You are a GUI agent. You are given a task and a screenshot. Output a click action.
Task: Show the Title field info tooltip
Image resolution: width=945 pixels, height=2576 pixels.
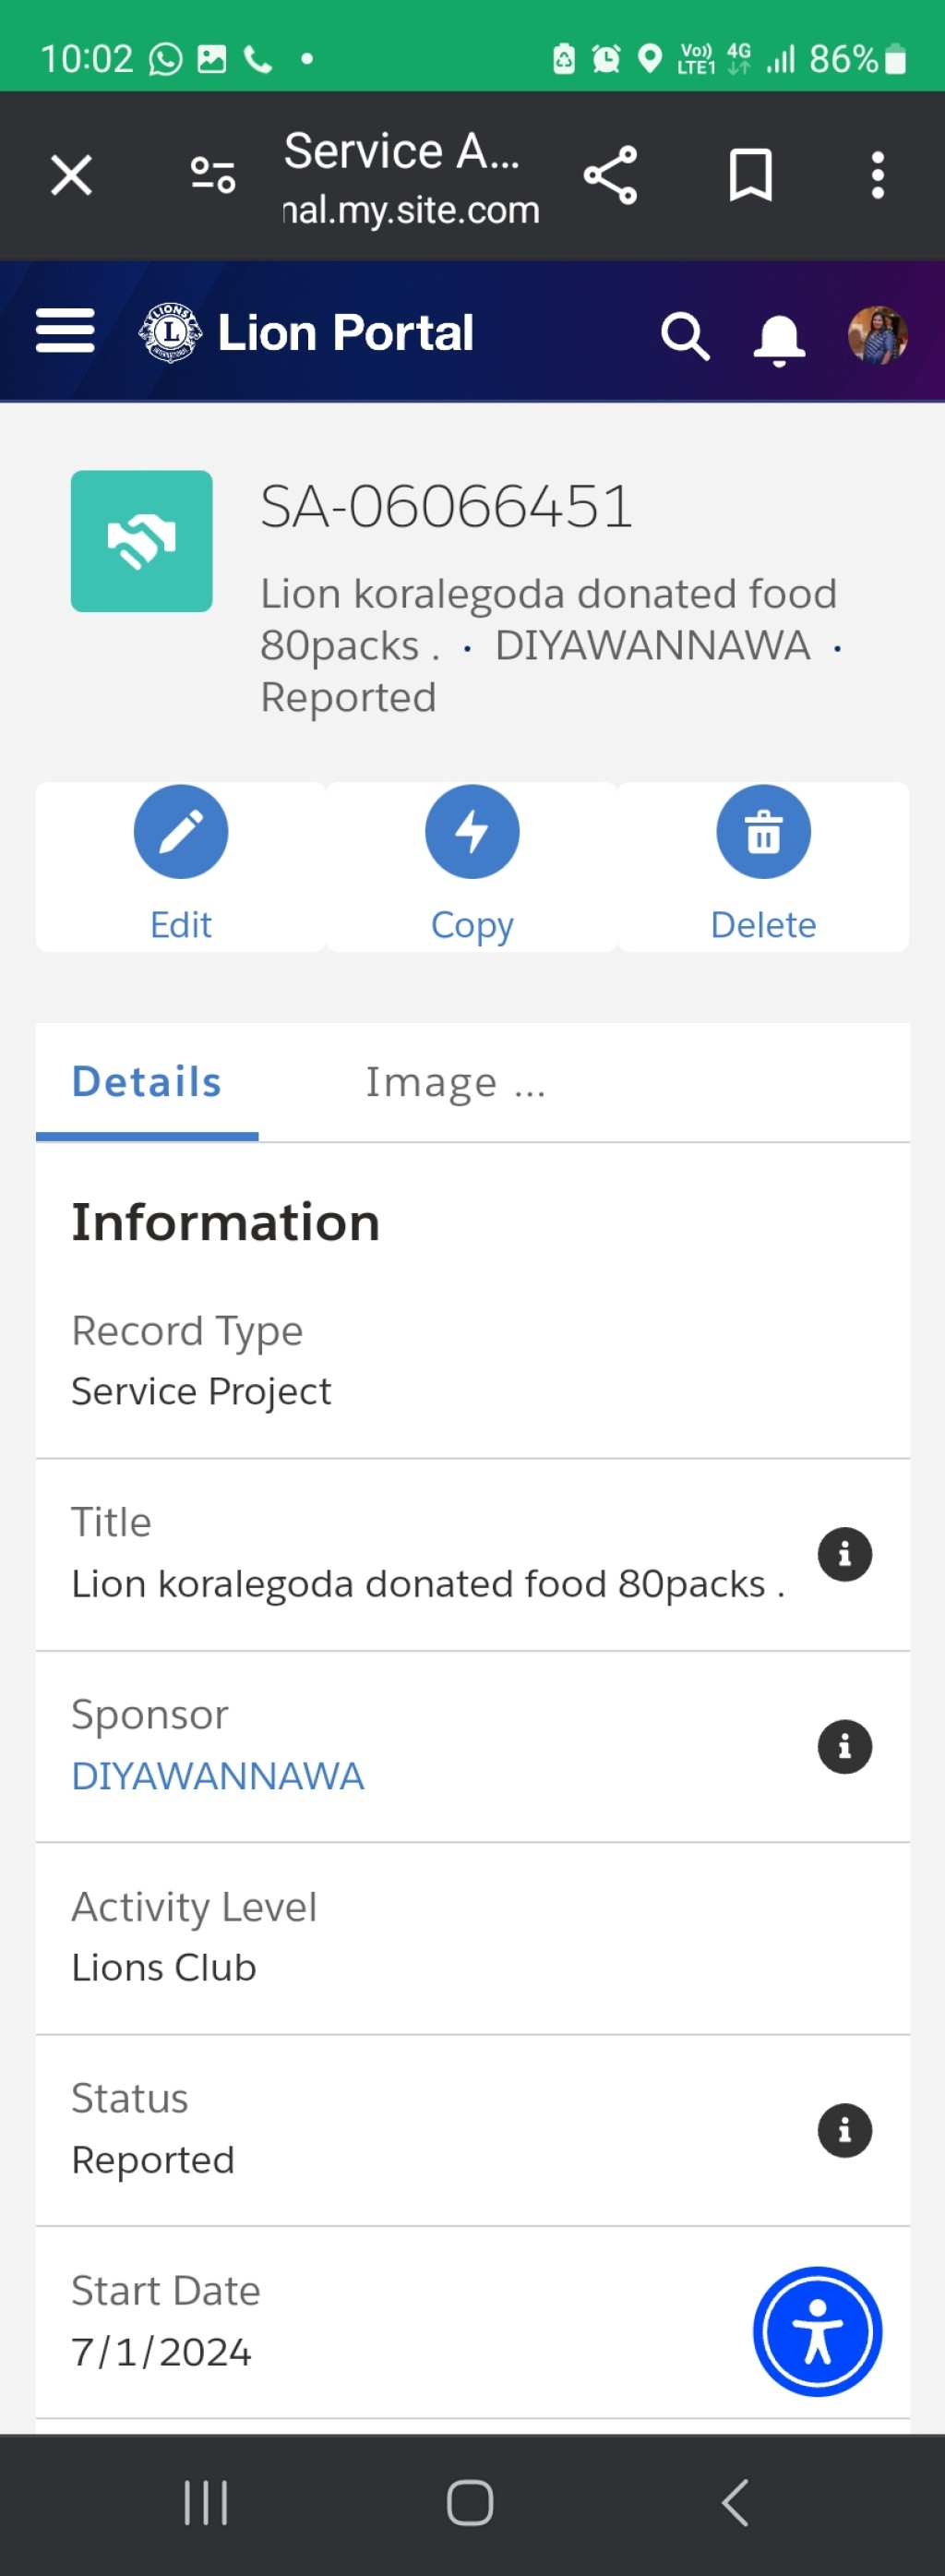845,1554
